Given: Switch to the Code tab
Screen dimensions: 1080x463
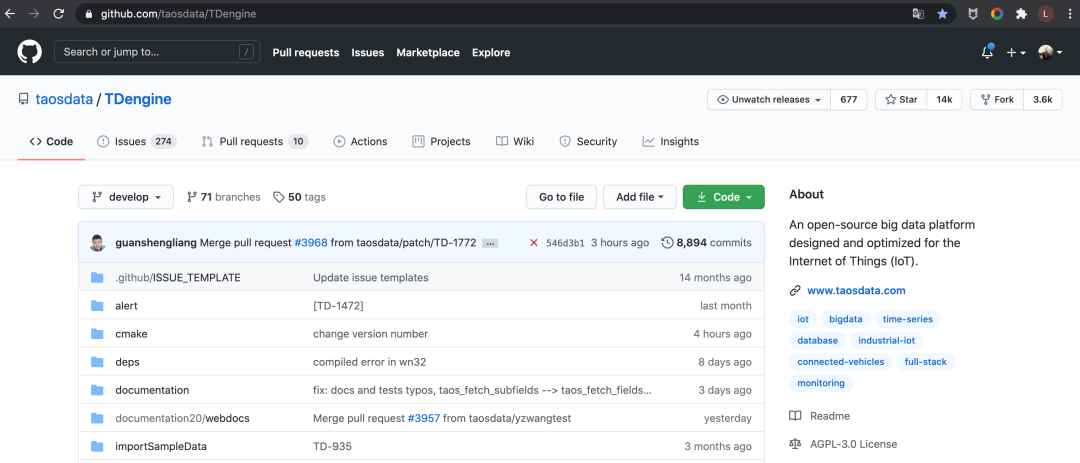Looking at the screenshot, I should tap(51, 141).
